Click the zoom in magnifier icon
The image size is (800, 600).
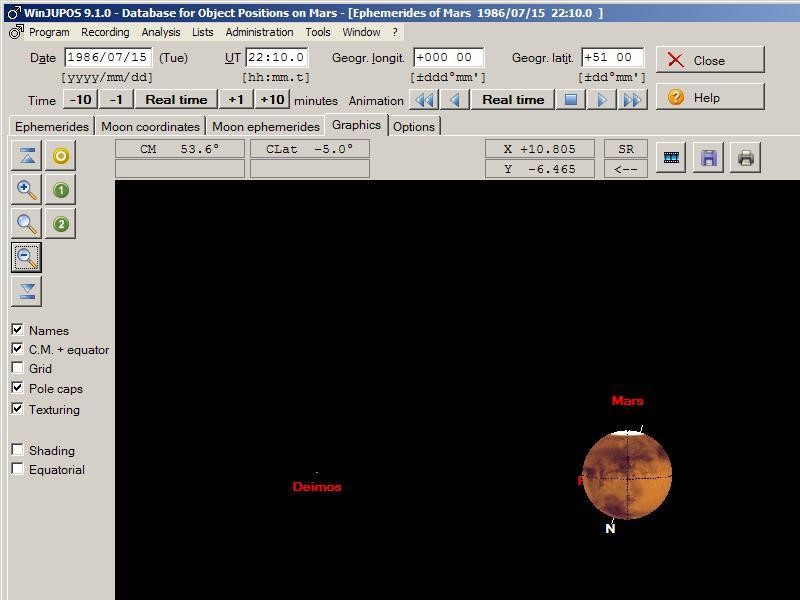27,190
